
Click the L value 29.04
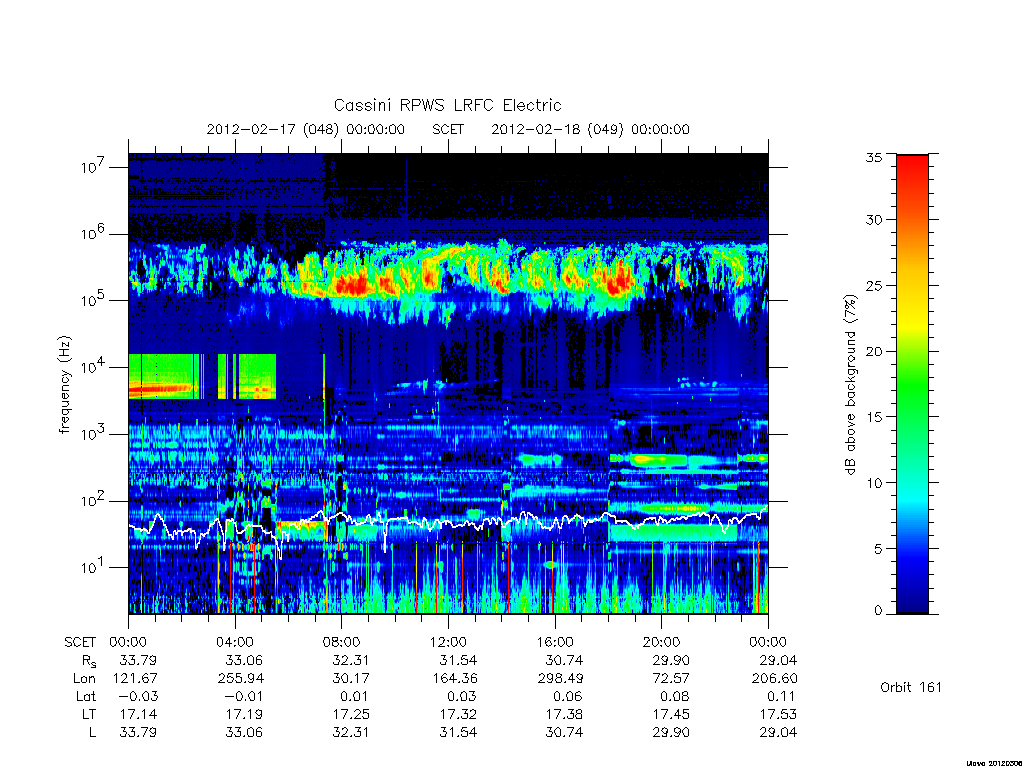[x=778, y=733]
